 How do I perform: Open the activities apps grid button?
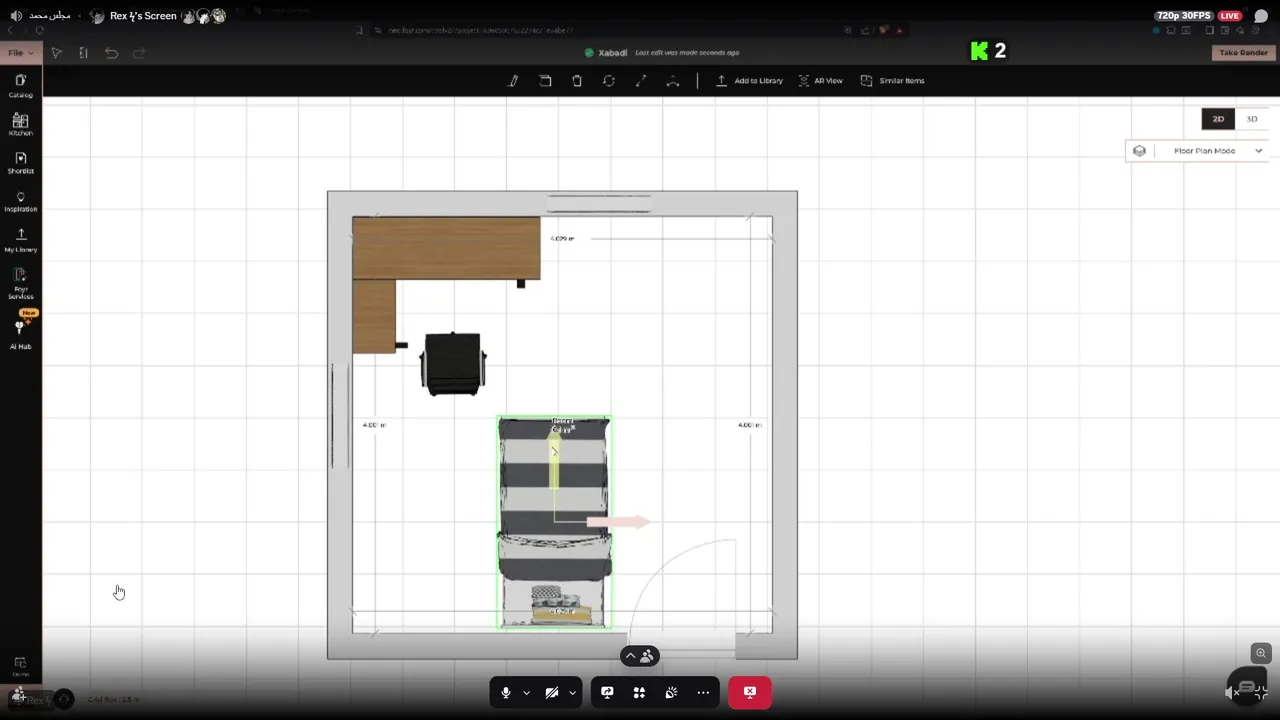tap(639, 692)
